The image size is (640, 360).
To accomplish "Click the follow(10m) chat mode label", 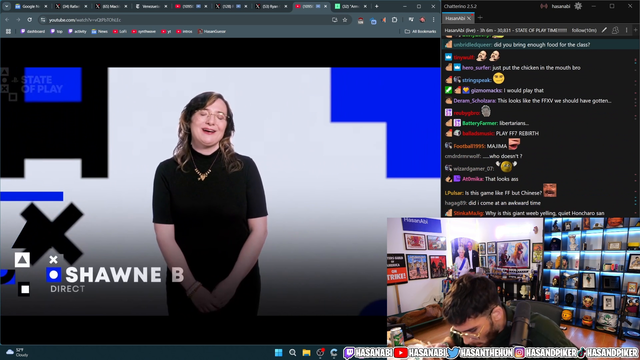I will click(584, 30).
